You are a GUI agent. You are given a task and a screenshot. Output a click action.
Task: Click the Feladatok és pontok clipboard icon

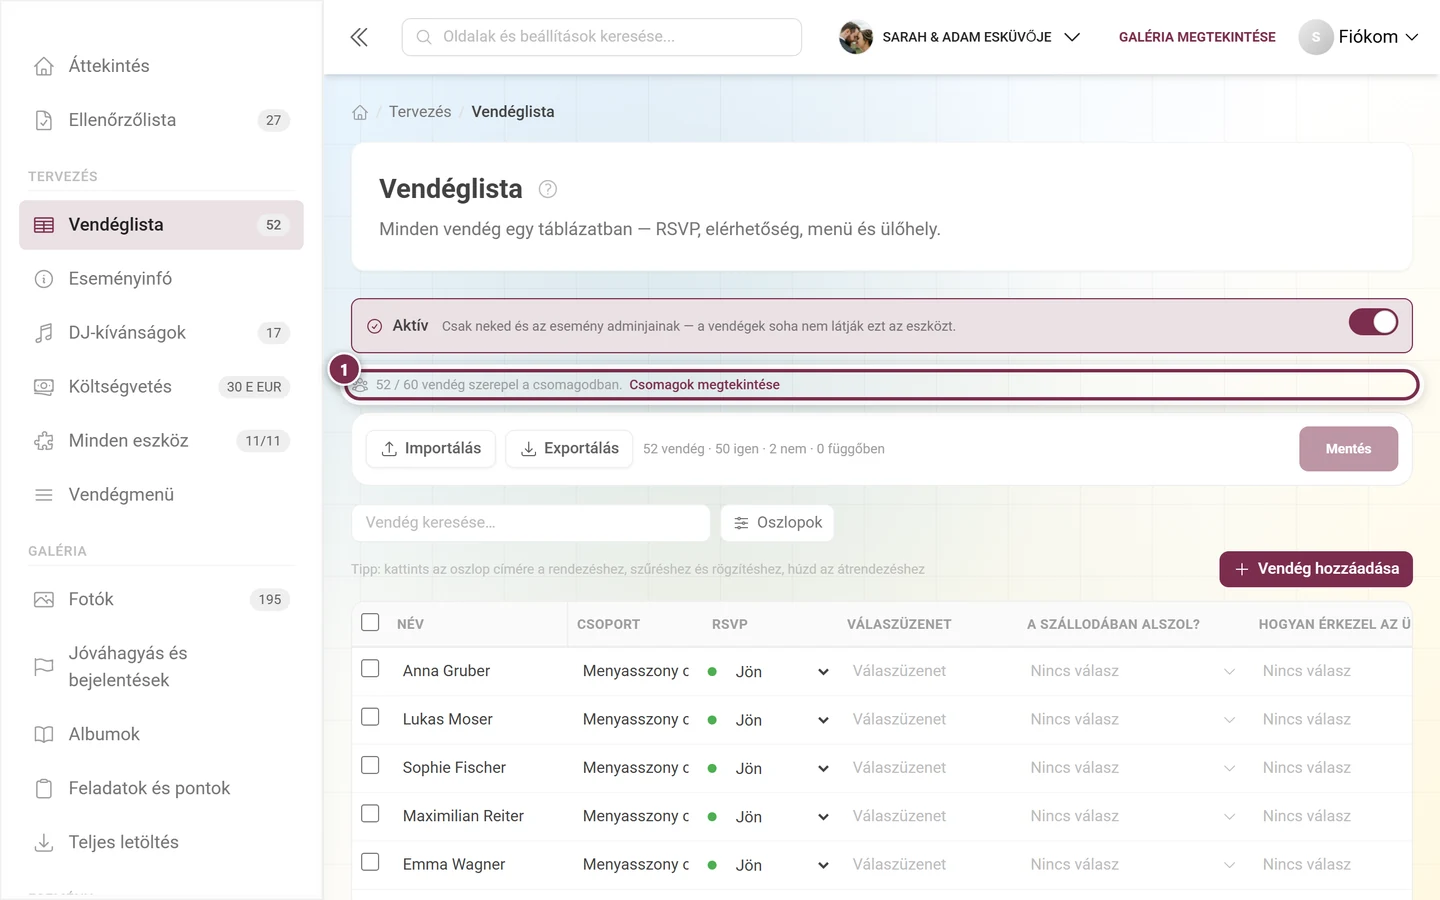click(x=44, y=789)
